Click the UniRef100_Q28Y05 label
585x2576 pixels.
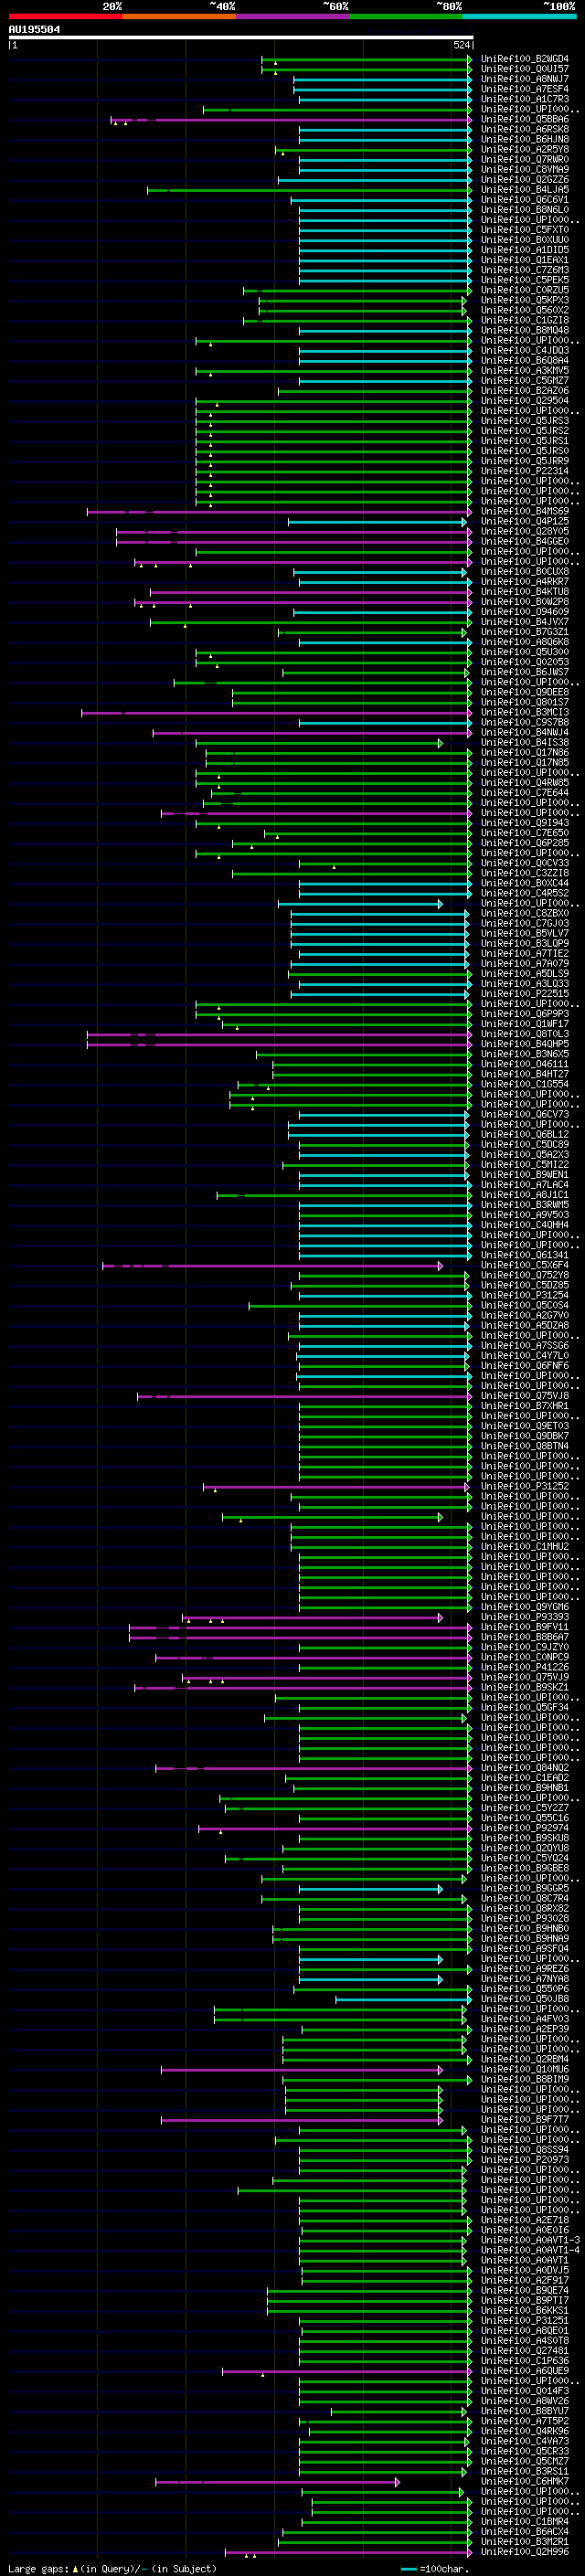pyautogui.click(x=524, y=531)
